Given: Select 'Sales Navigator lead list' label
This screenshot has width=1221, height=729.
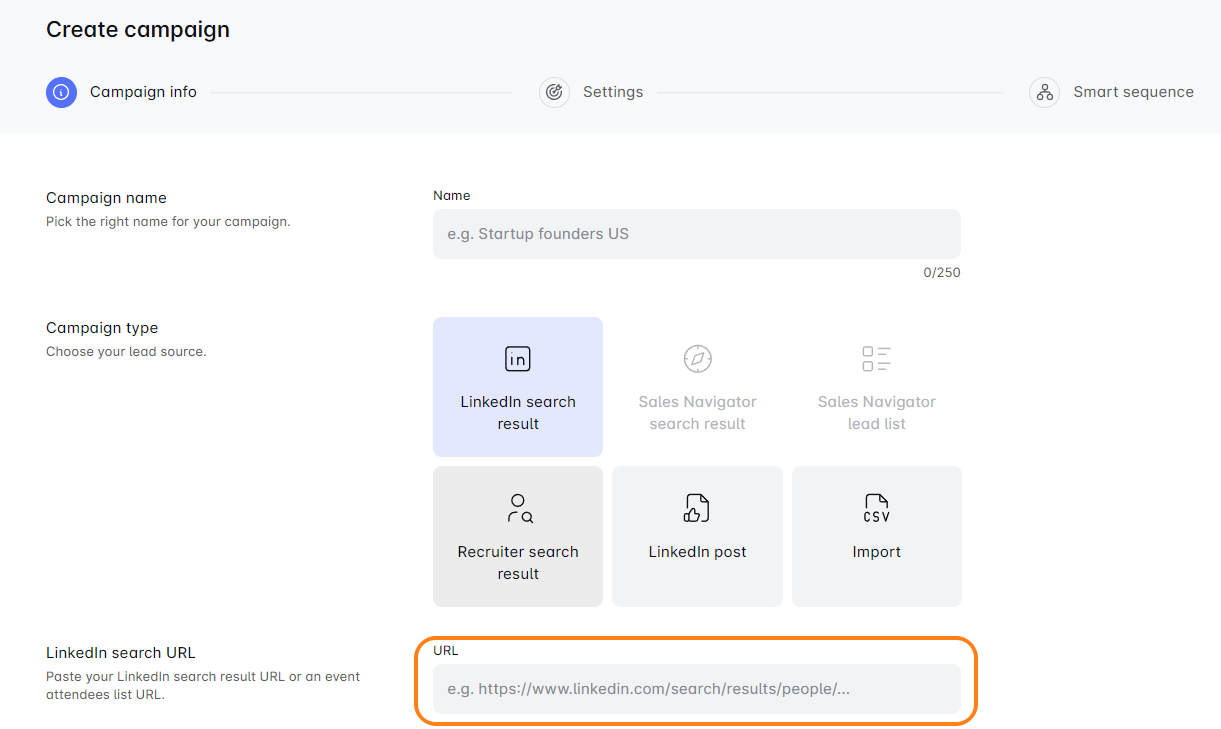Looking at the screenshot, I should coord(876,412).
